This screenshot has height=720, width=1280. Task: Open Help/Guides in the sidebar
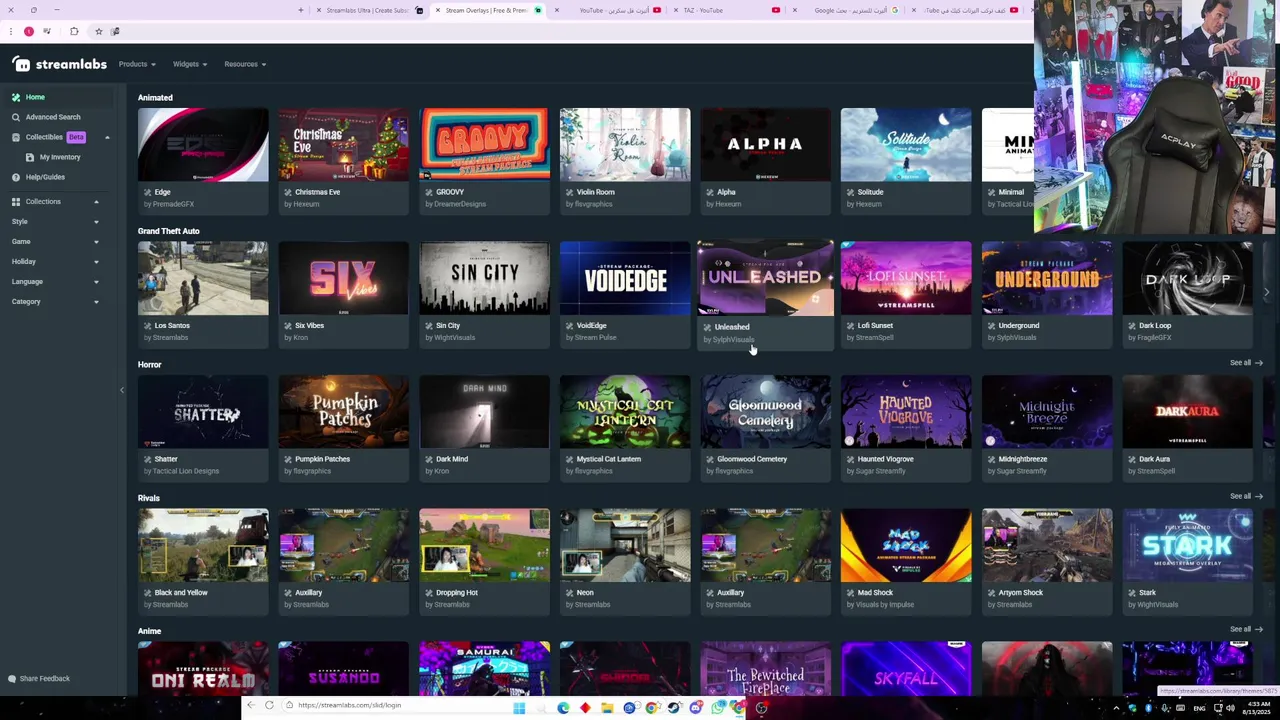(x=45, y=177)
